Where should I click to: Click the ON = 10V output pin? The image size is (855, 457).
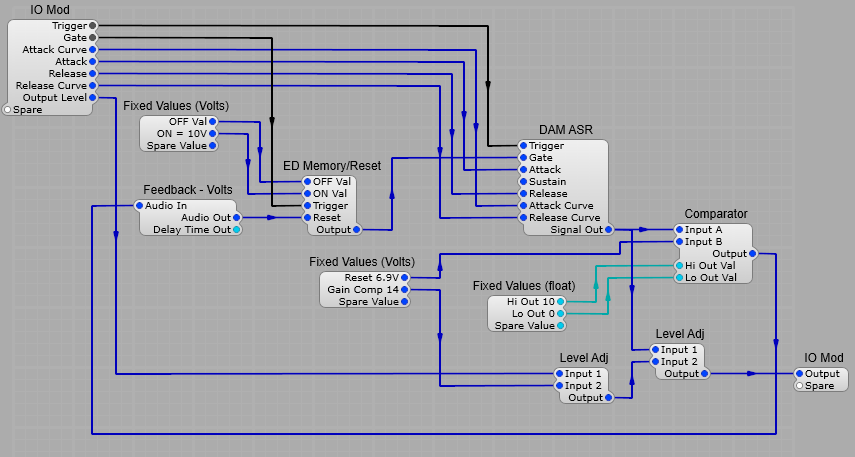click(x=213, y=133)
